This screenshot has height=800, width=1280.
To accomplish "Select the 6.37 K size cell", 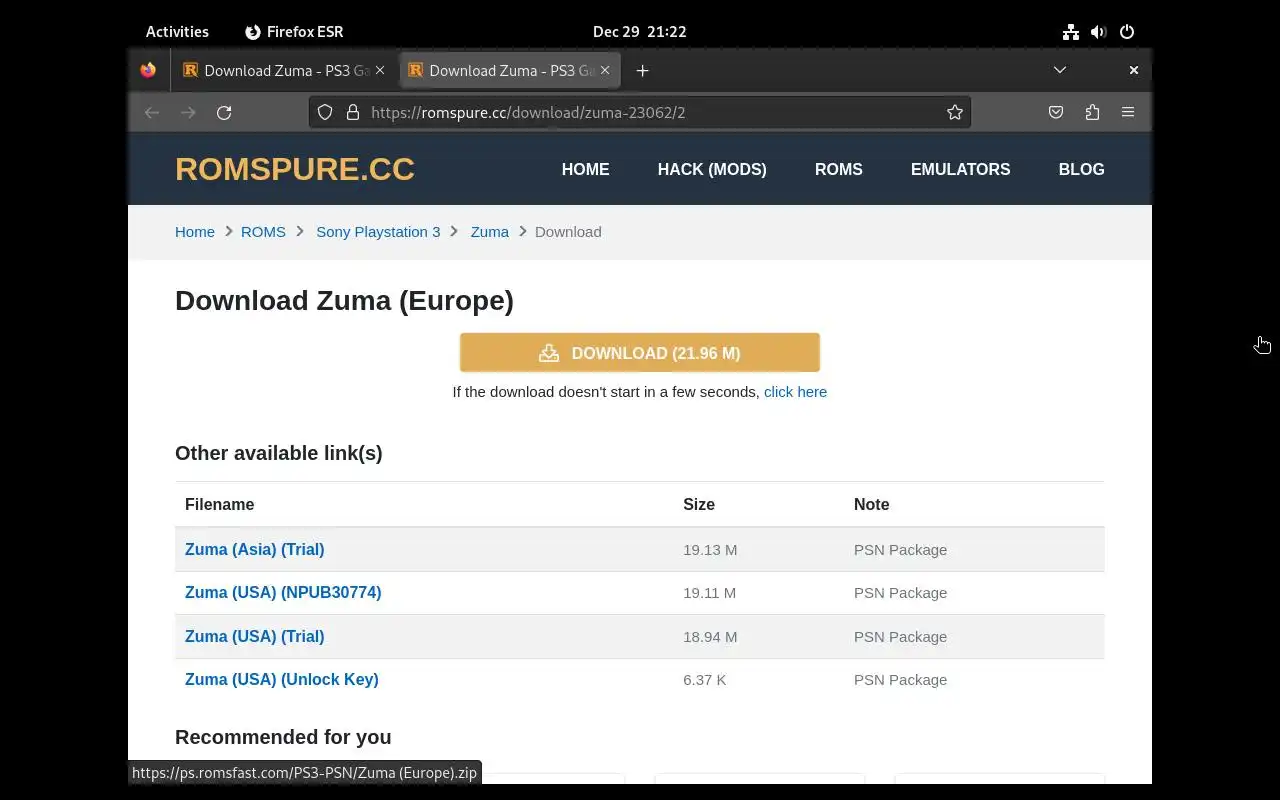I will (705, 680).
